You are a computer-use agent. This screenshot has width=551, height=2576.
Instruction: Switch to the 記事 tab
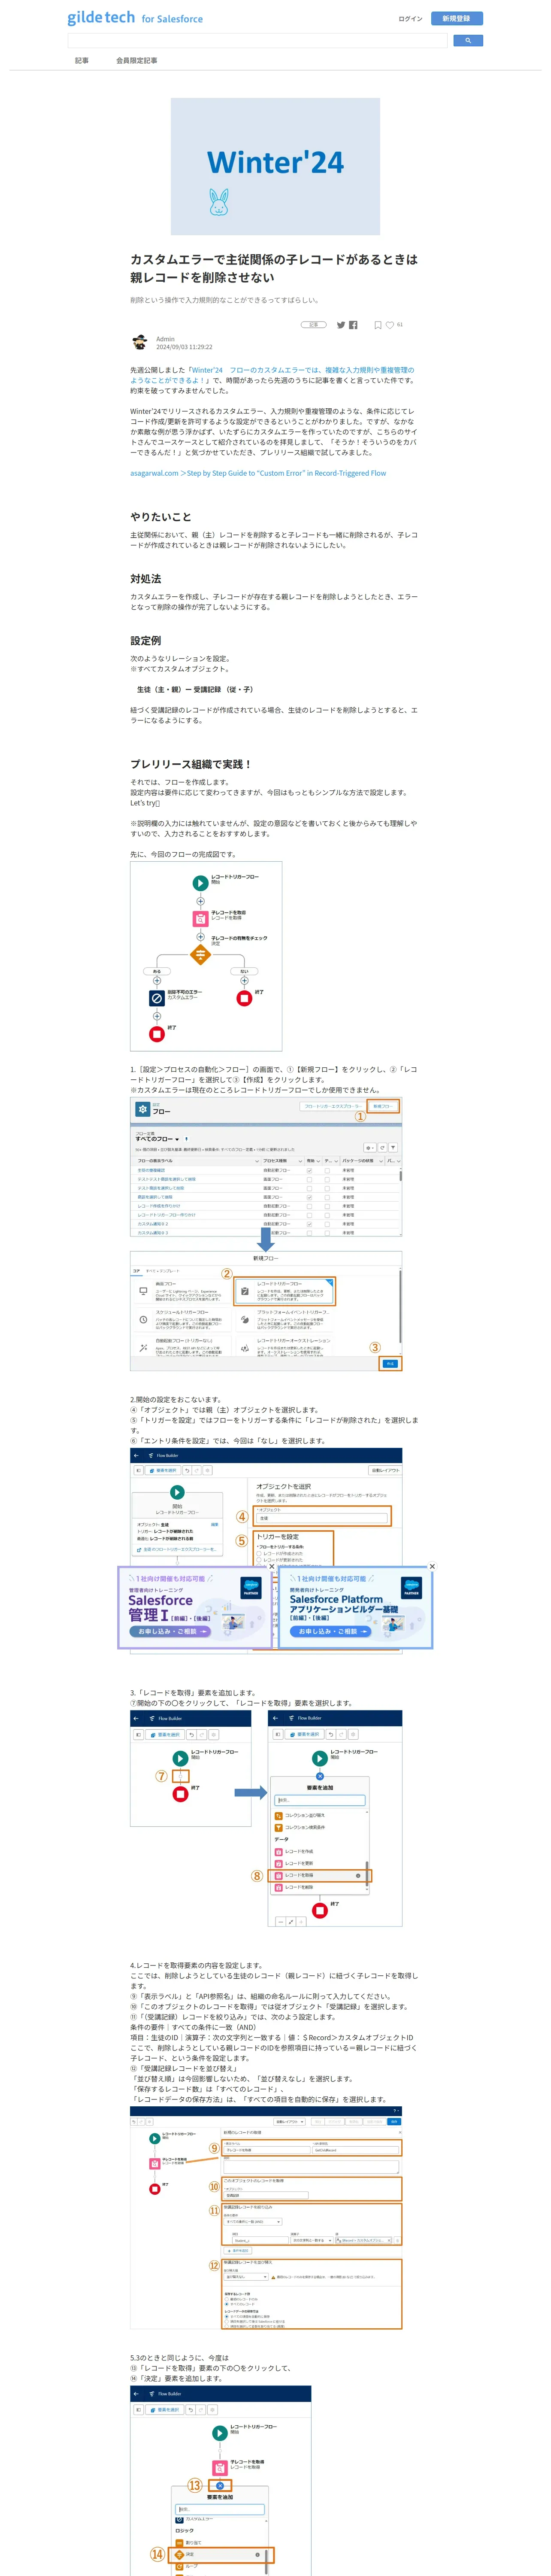coord(82,61)
